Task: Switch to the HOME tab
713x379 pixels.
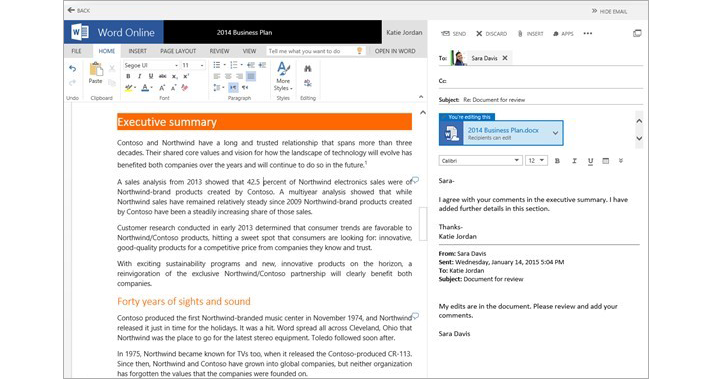Action: click(x=107, y=51)
